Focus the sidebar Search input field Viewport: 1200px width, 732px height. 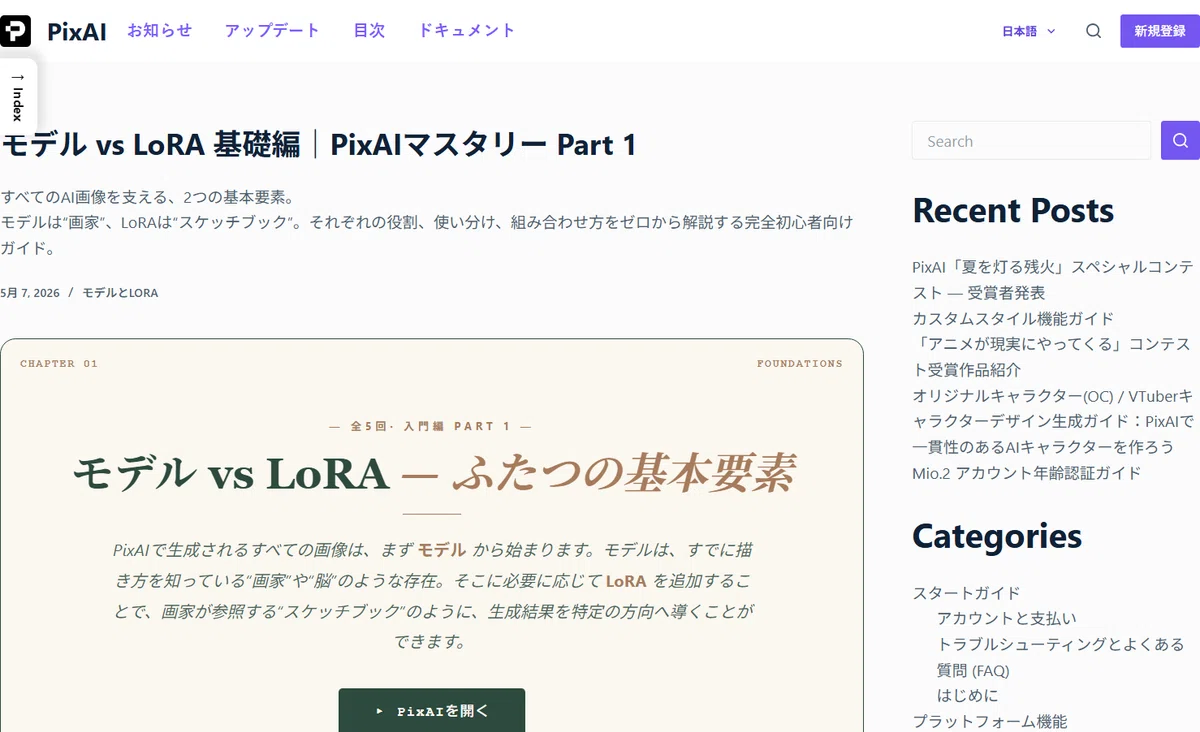[x=1031, y=141]
